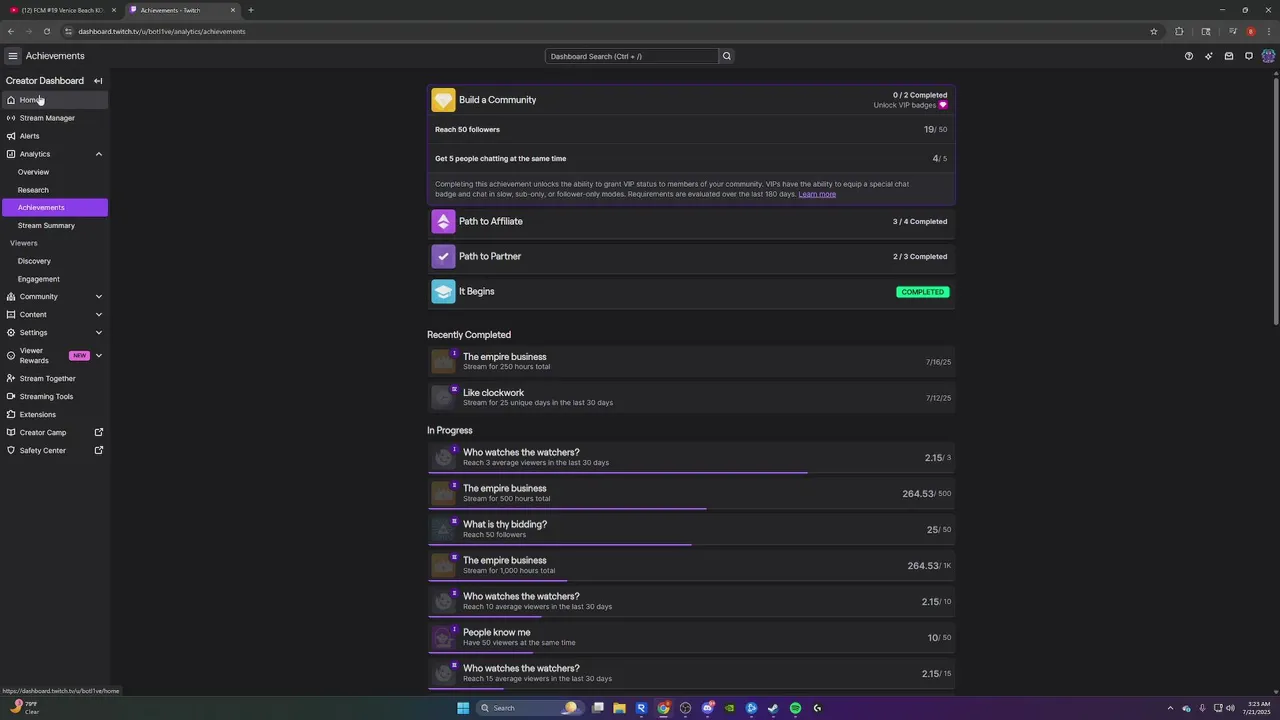Expand the Path to Partner achievement
The height and width of the screenshot is (720, 1280).
click(x=691, y=257)
